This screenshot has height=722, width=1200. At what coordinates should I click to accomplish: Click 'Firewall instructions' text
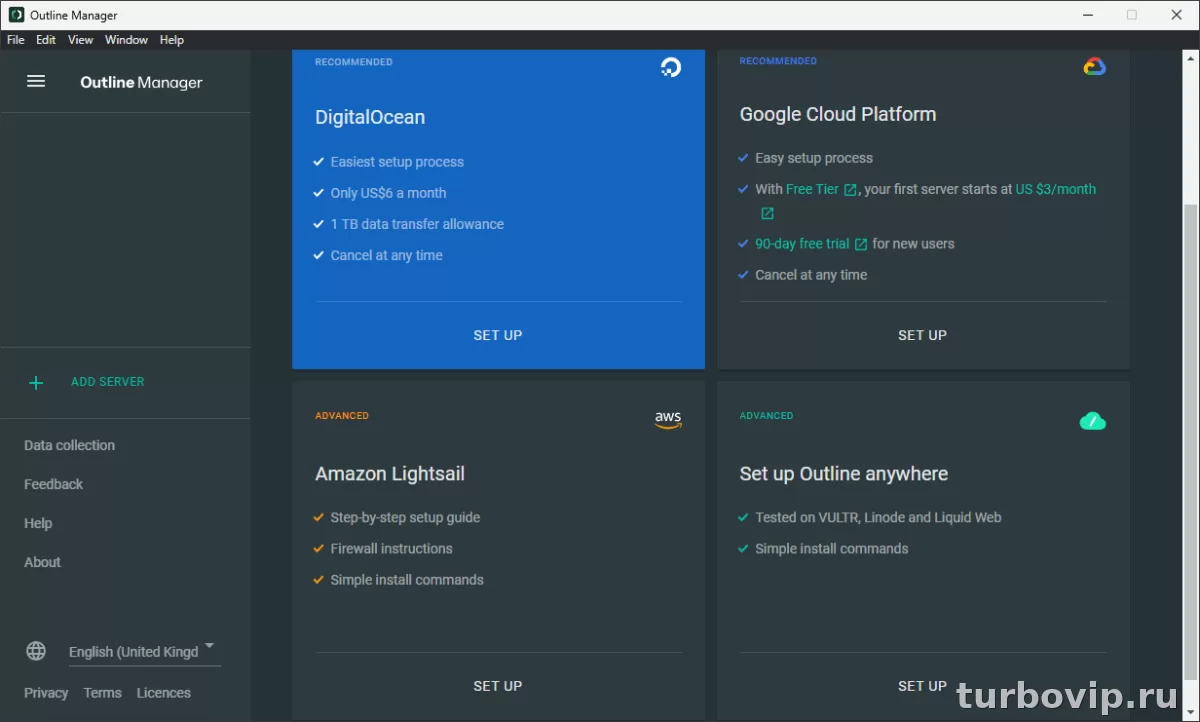(x=391, y=549)
